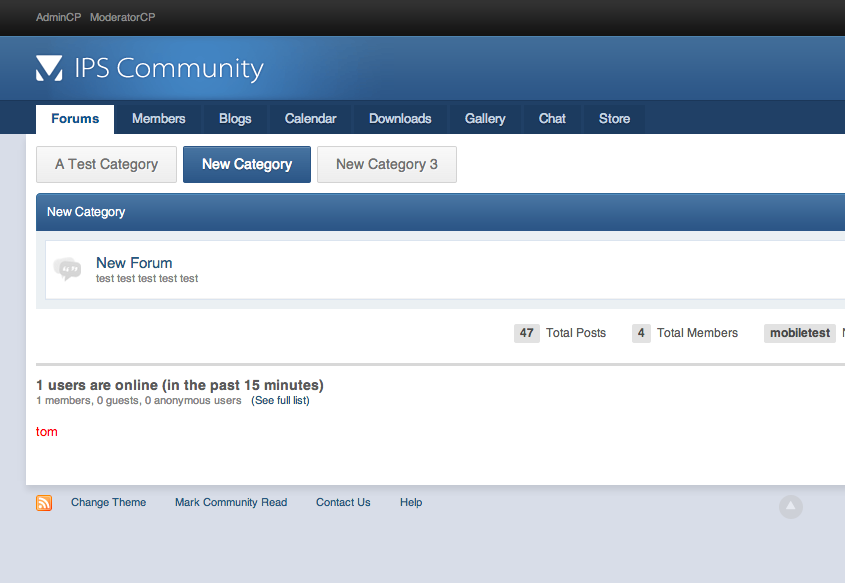Image resolution: width=845 pixels, height=583 pixels.
Task: Show the New Category 3 button
Action: point(387,164)
